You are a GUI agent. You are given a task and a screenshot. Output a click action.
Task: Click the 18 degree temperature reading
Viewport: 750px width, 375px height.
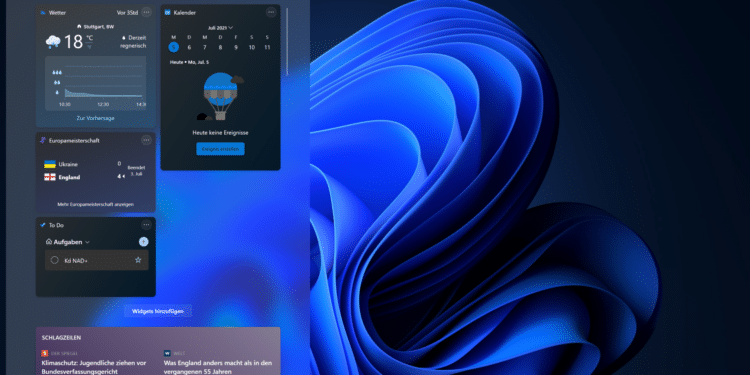click(74, 42)
